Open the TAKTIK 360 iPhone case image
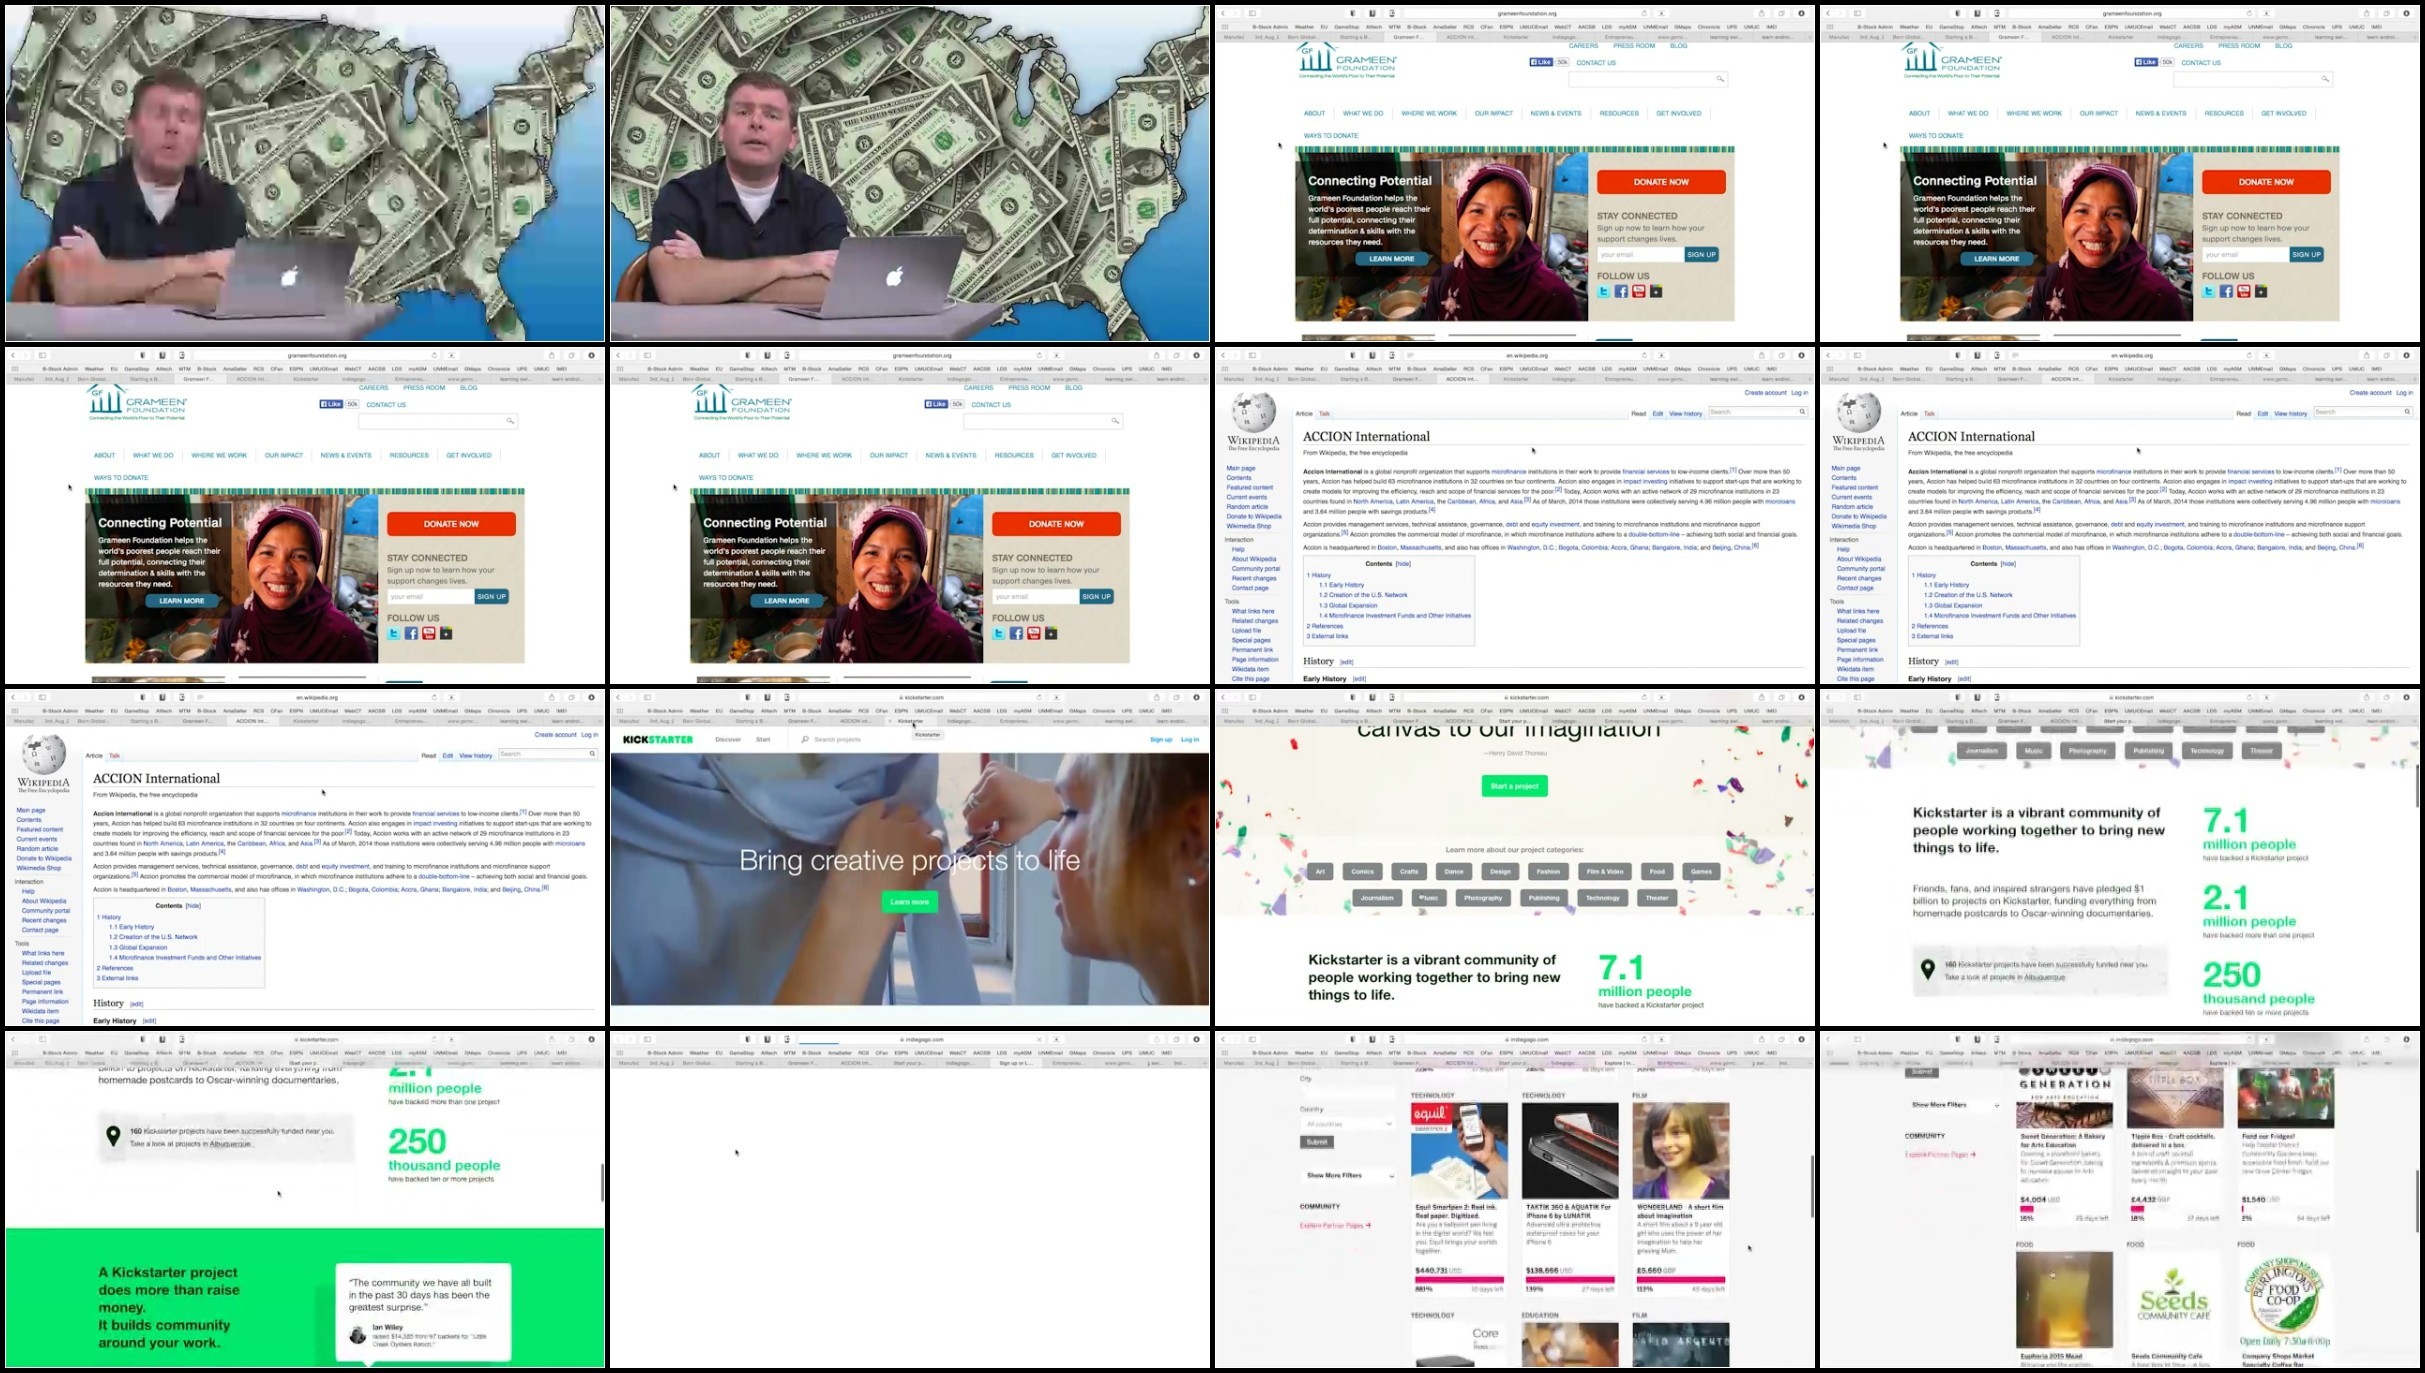This screenshot has width=2425, height=1373. 1569,1150
